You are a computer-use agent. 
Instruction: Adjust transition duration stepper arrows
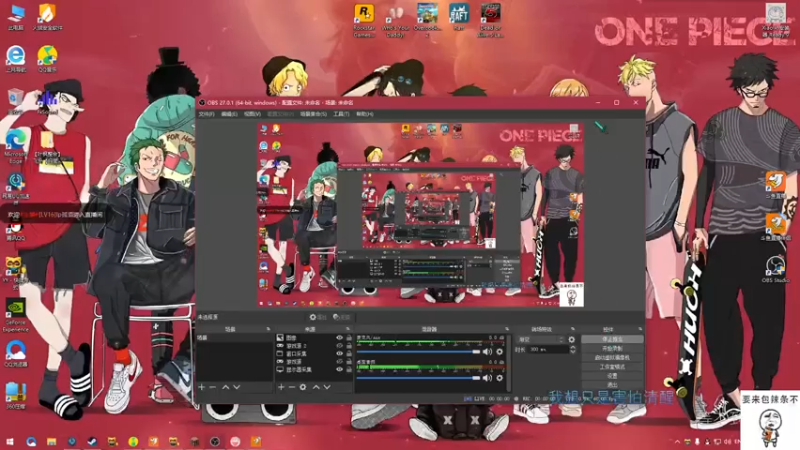click(572, 349)
